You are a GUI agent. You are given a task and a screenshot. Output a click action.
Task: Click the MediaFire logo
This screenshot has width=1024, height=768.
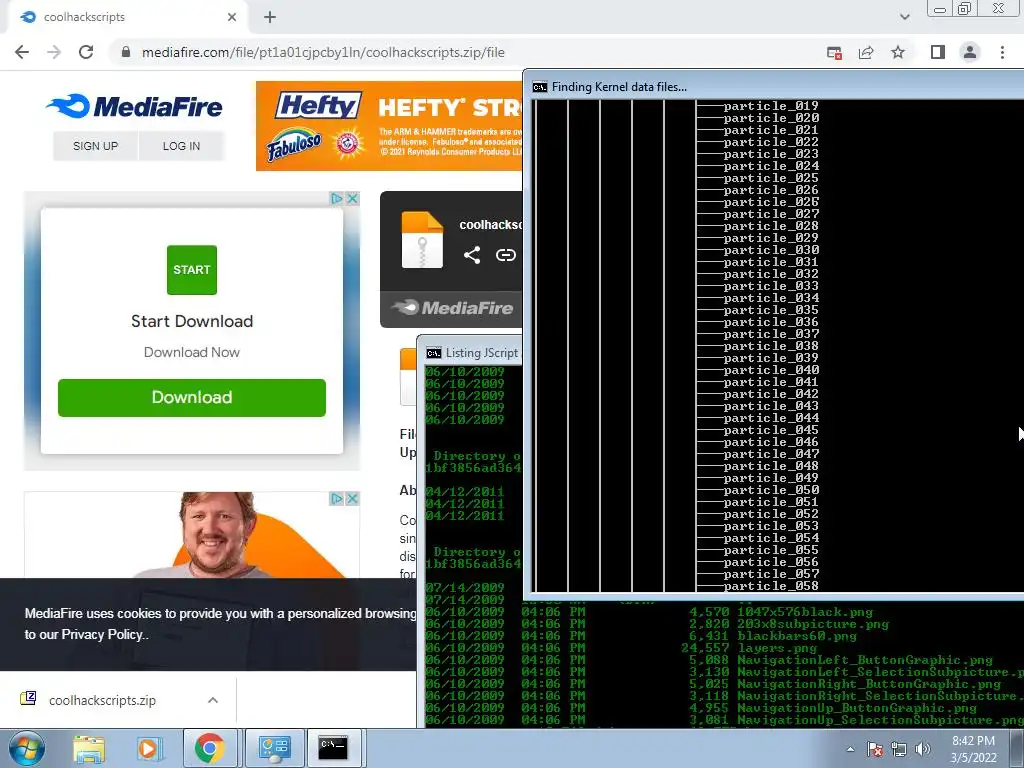point(135,106)
